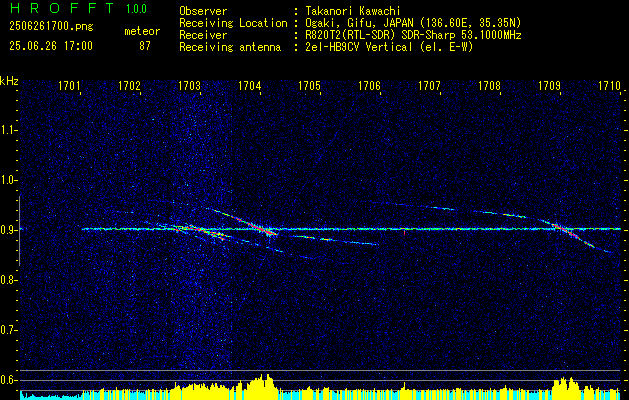Click the 1704 time marker
The image size is (629, 400).
point(250,85)
